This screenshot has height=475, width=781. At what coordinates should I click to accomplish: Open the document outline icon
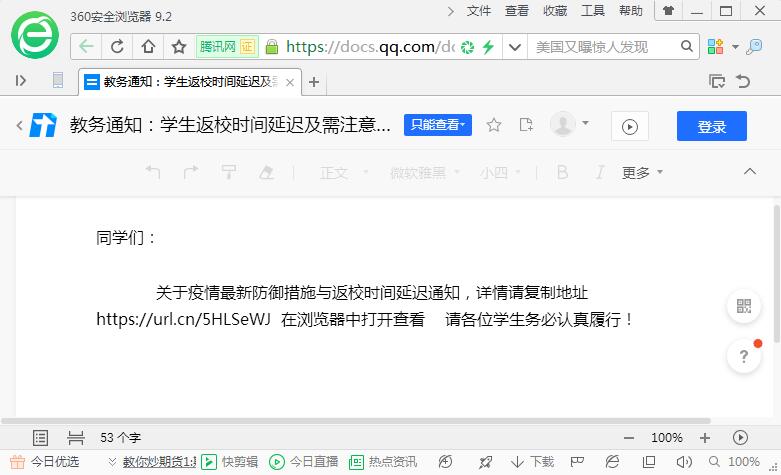40,438
